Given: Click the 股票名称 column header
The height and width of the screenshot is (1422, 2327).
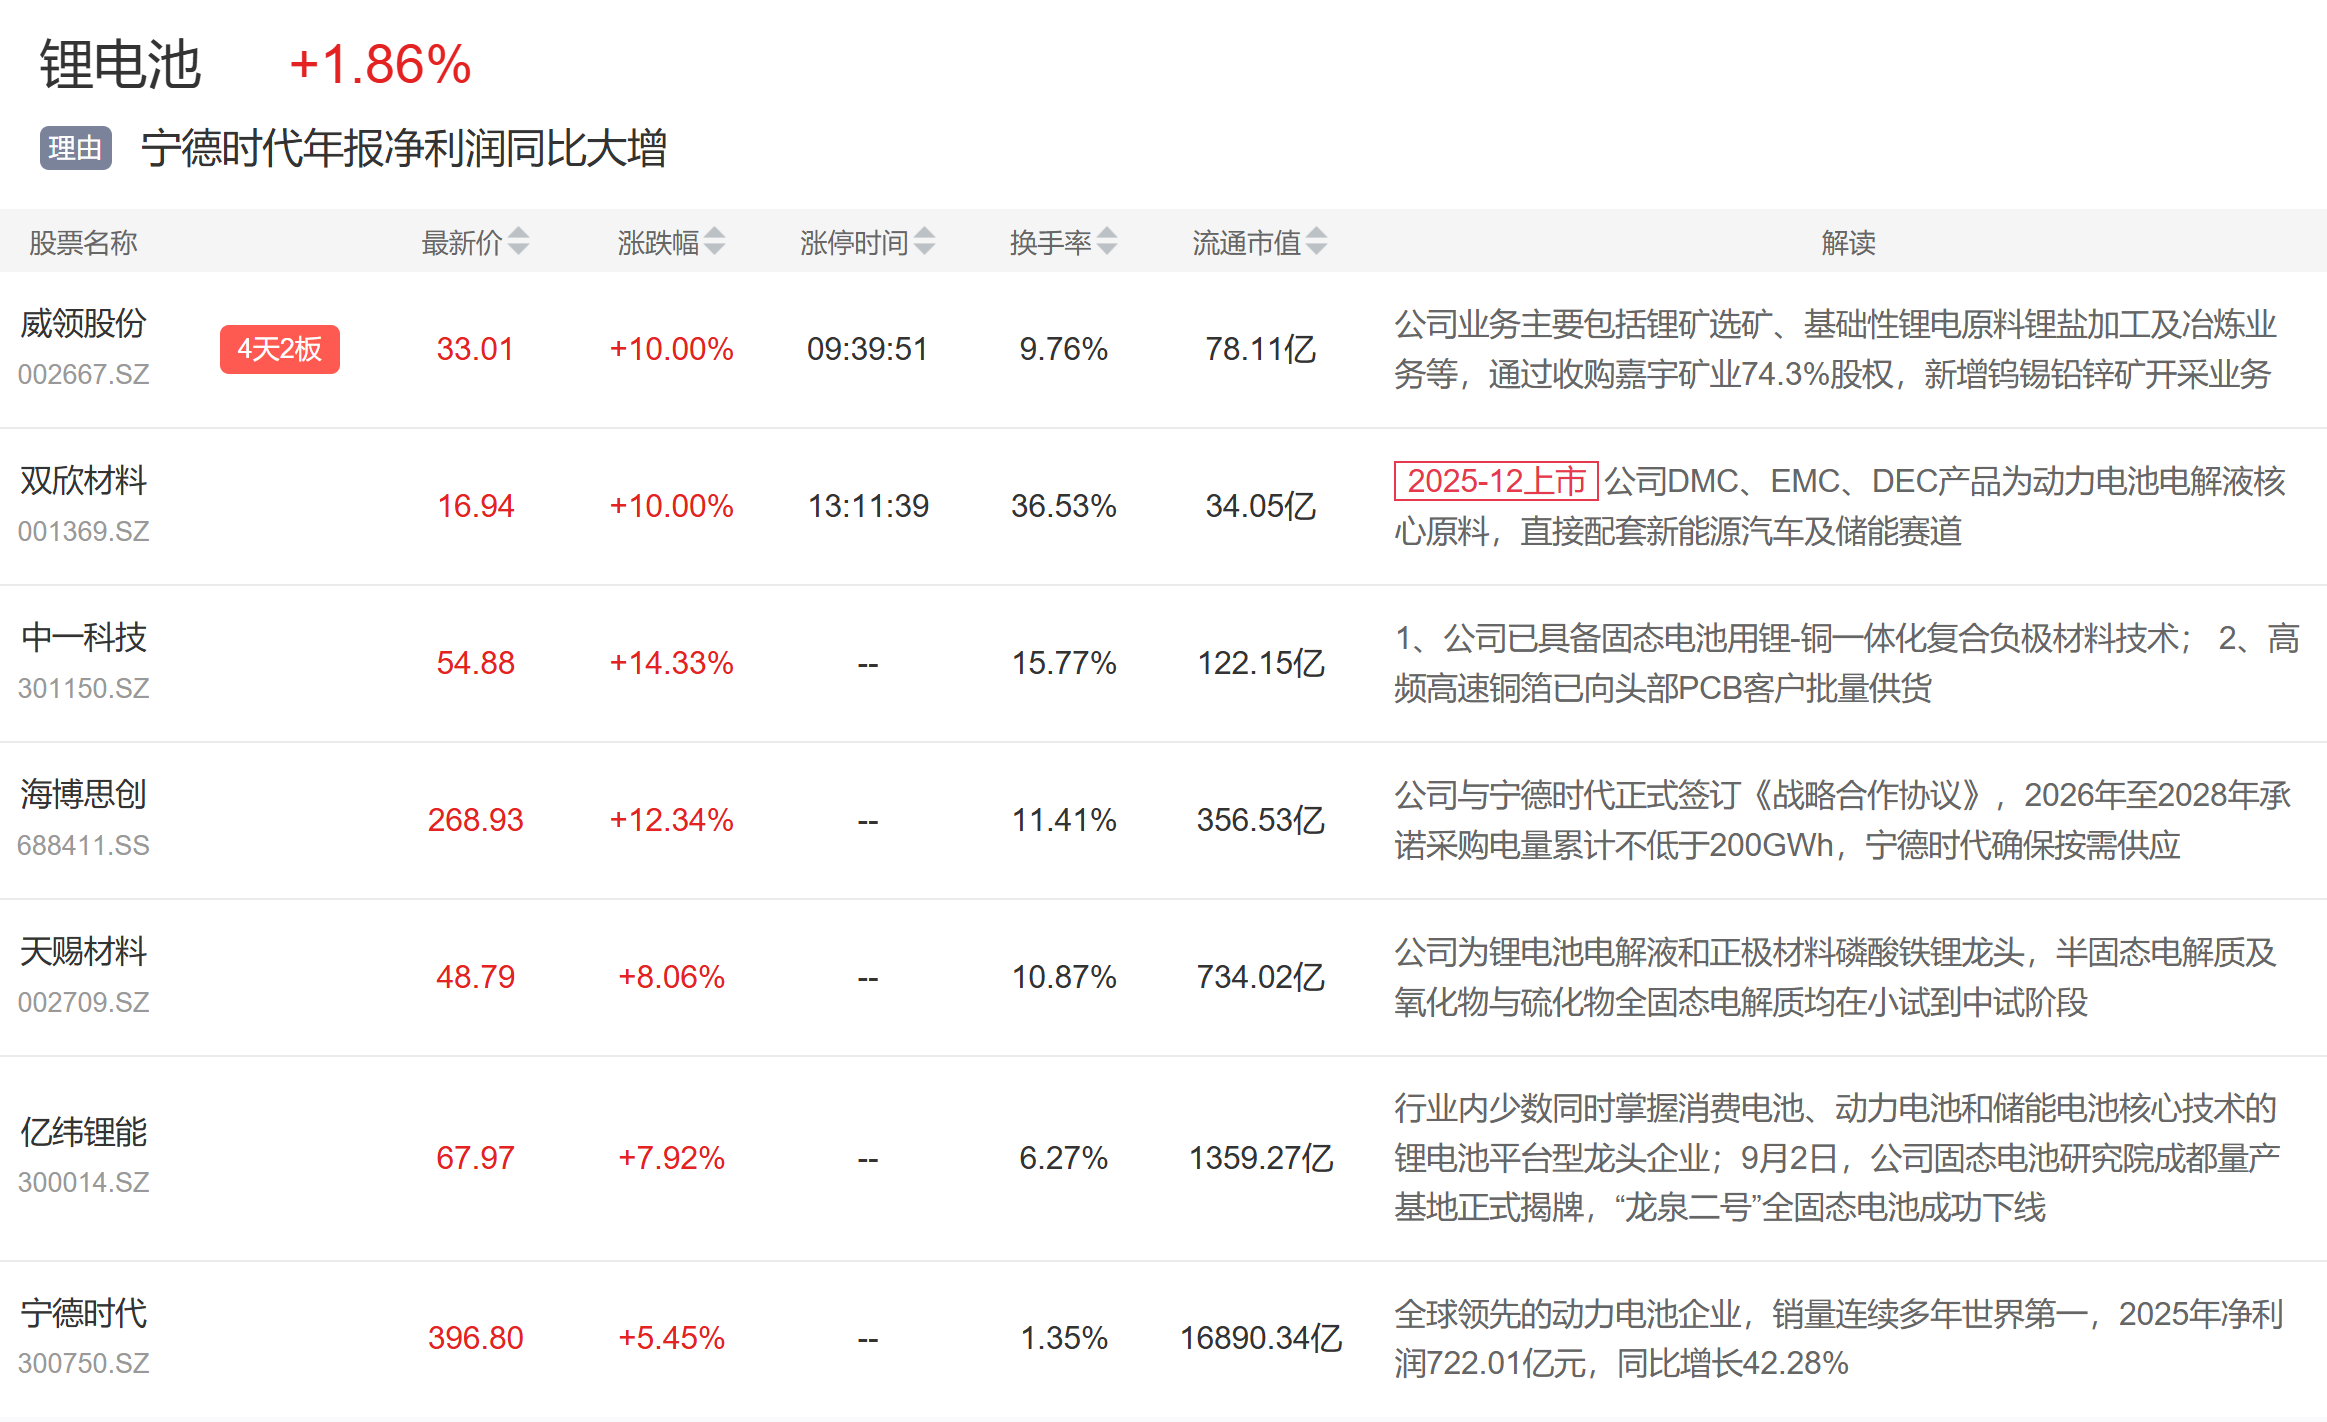Looking at the screenshot, I should [83, 242].
